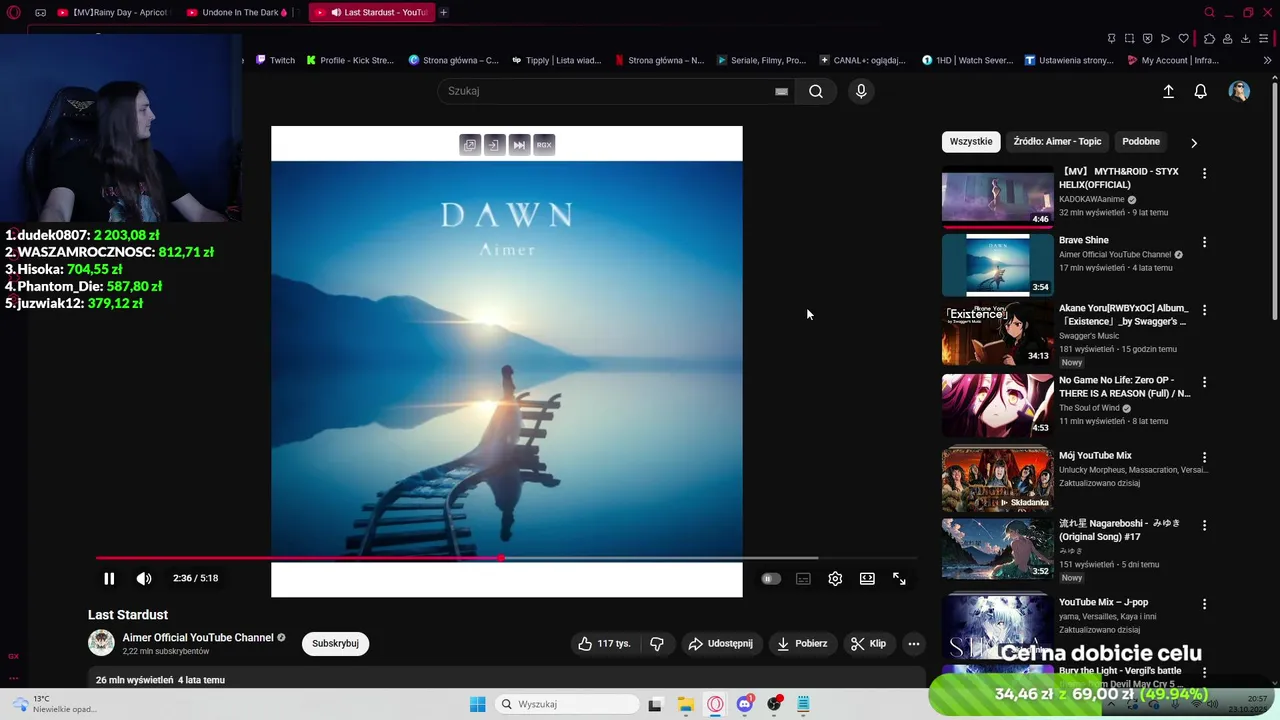This screenshot has height=720, width=1280.
Task: Open the Profile - Kick Stre... bookmark
Action: tap(350, 60)
